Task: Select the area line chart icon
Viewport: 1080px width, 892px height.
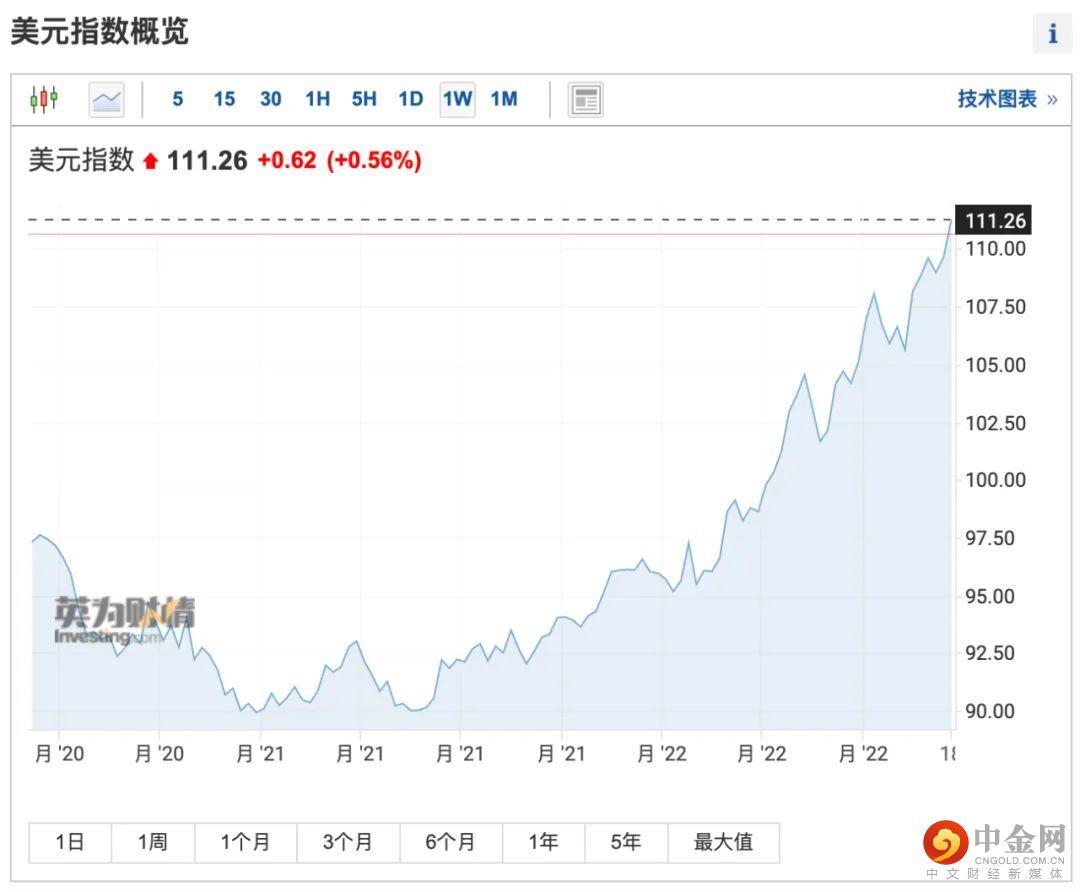Action: click(107, 100)
